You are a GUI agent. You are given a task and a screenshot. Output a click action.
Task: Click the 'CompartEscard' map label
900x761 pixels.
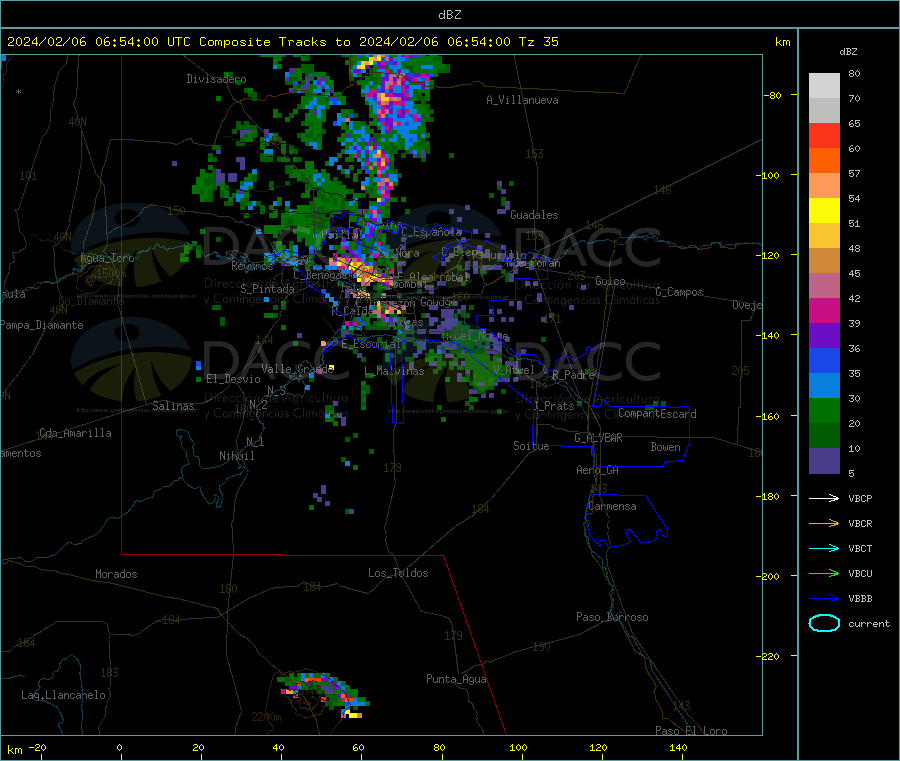657,414
